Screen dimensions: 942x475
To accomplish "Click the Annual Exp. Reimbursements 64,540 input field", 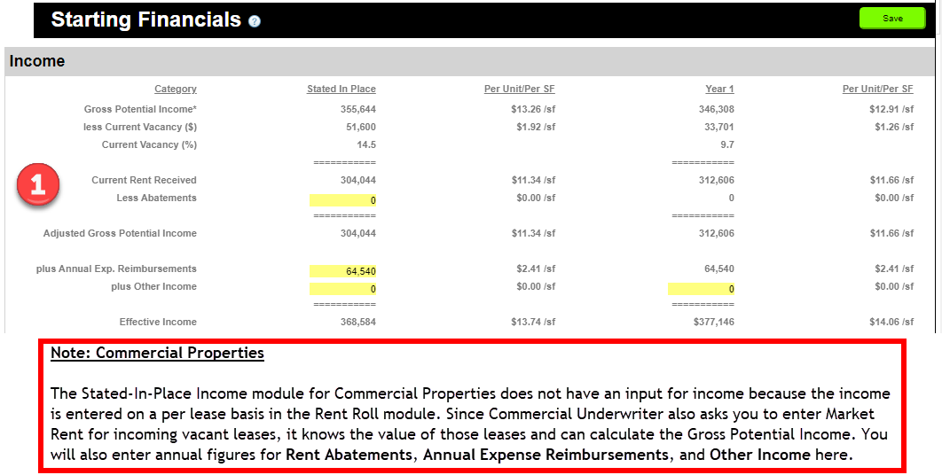I will (343, 270).
